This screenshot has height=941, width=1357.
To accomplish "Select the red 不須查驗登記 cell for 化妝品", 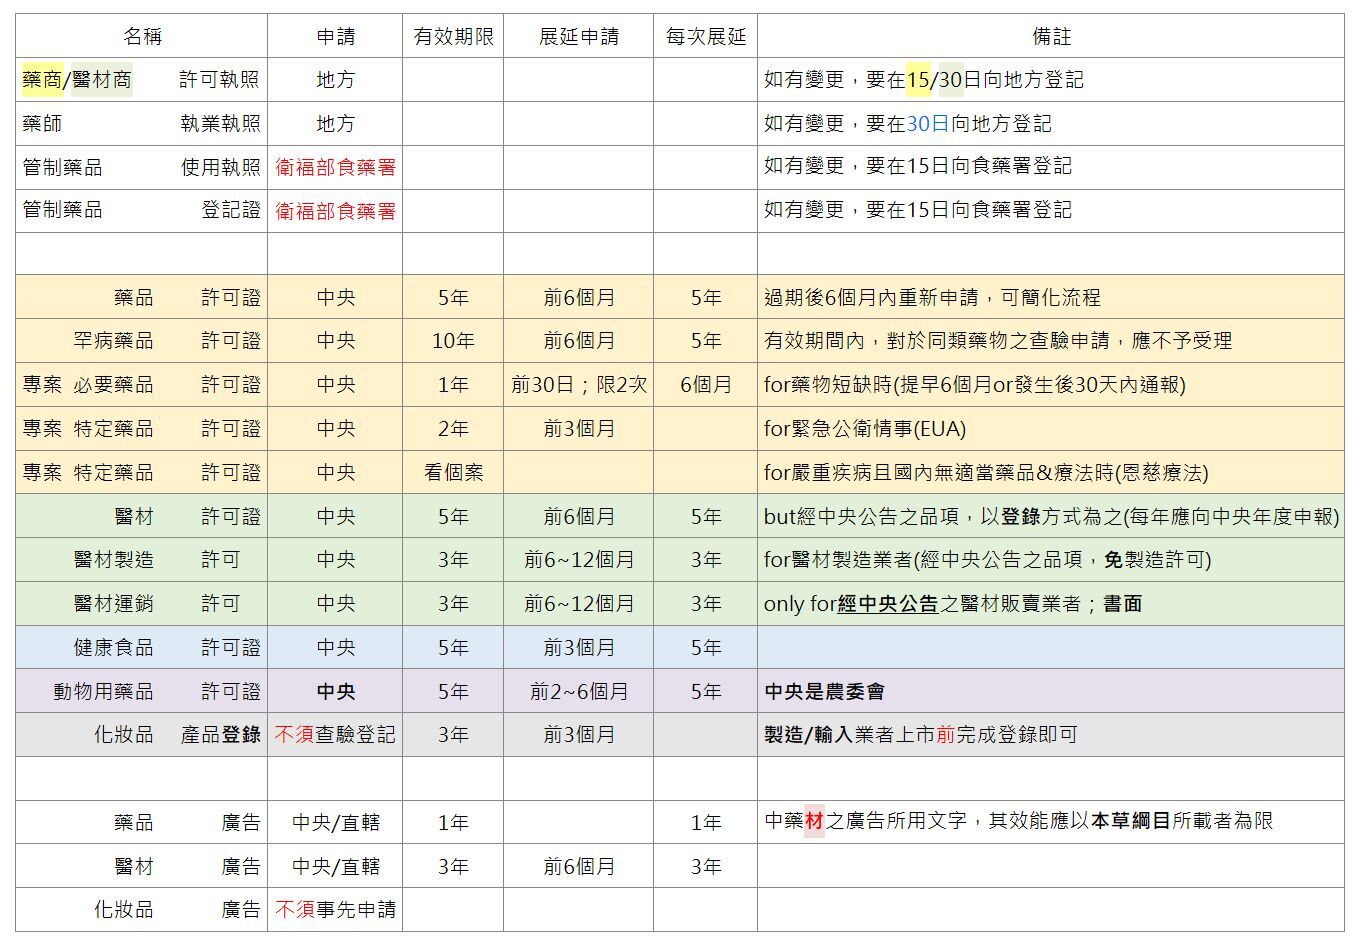I will pyautogui.click(x=335, y=734).
